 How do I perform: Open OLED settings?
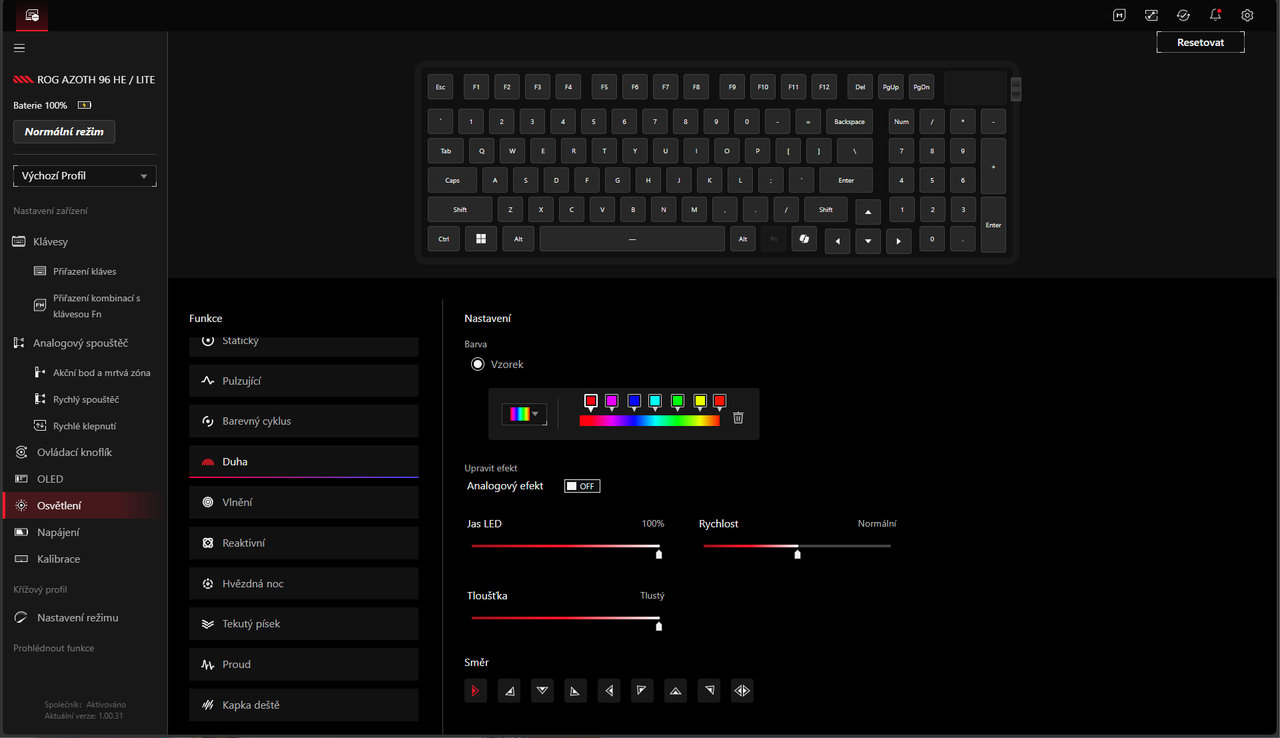[x=50, y=479]
